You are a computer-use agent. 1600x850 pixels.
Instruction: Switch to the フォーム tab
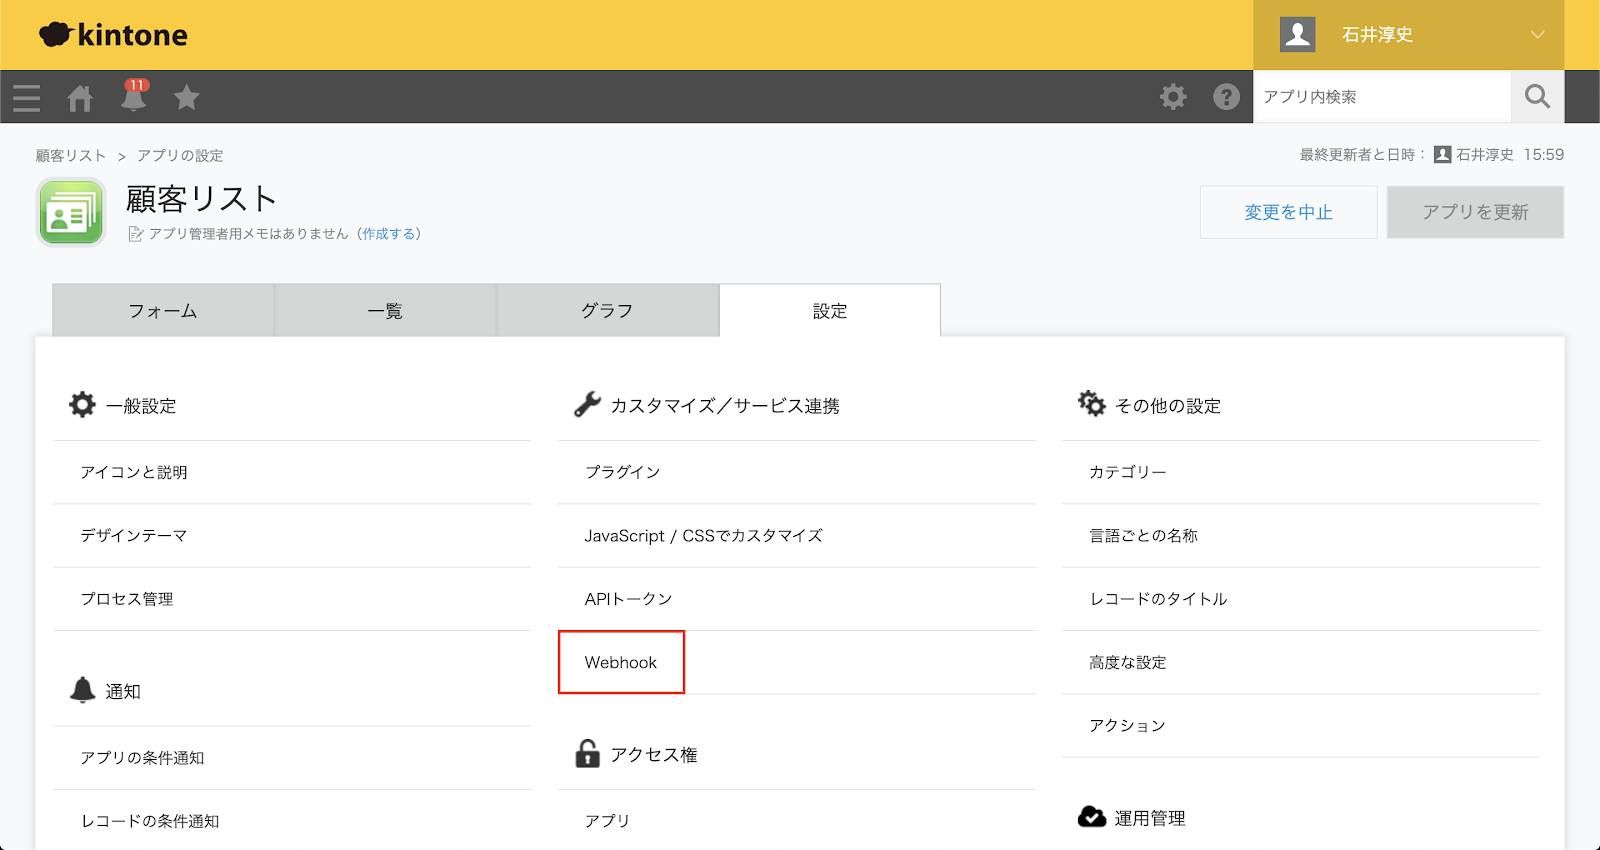pyautogui.click(x=163, y=311)
